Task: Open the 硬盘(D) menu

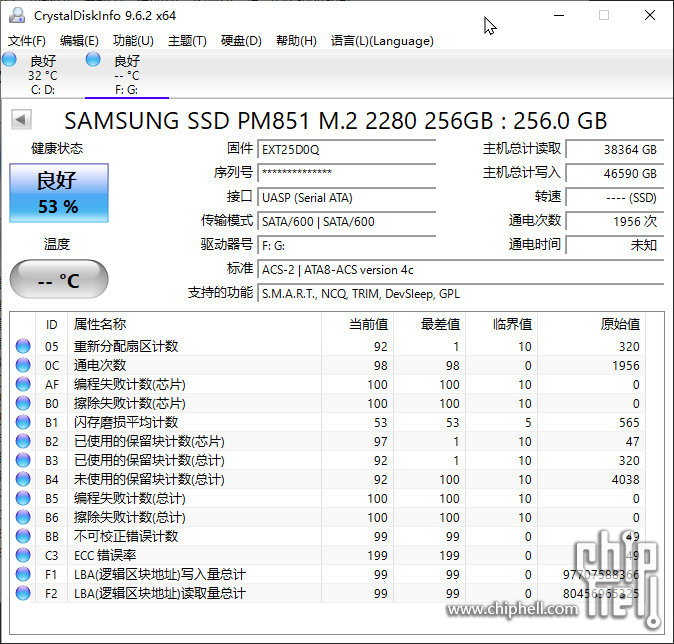Action: (x=241, y=41)
